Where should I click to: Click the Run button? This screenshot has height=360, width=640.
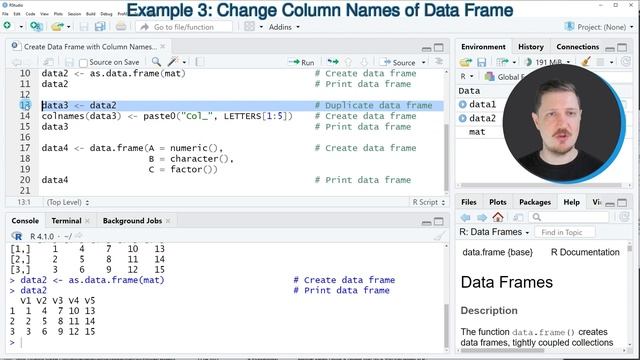coord(301,62)
